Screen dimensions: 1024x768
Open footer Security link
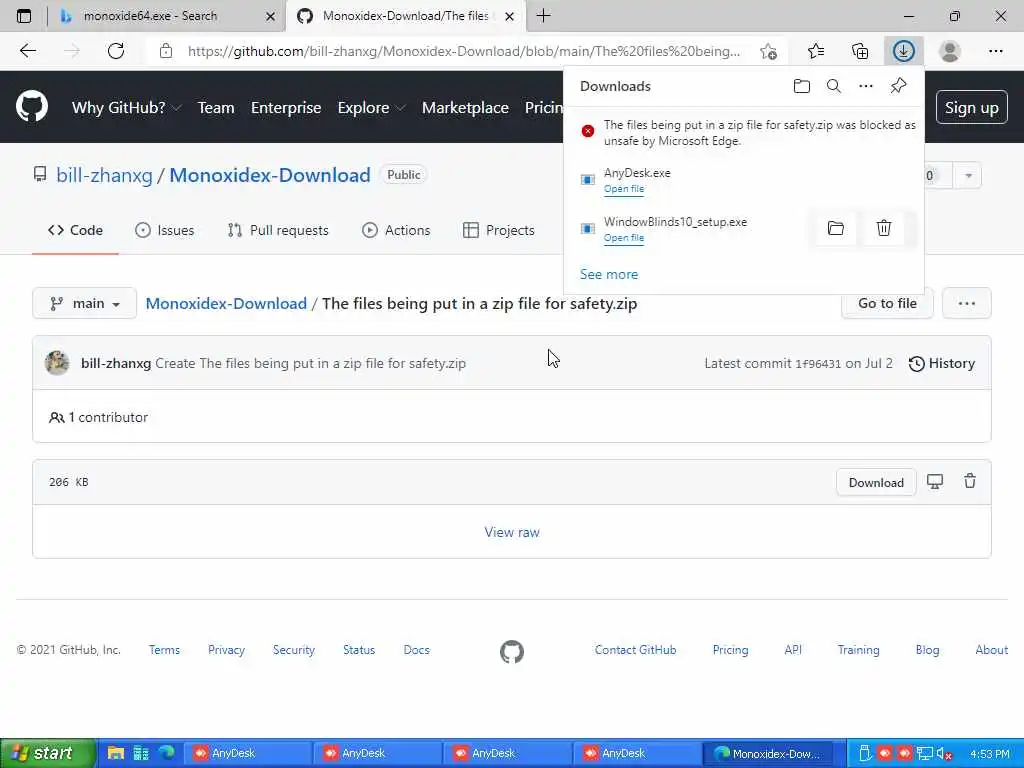pyautogui.click(x=293, y=650)
